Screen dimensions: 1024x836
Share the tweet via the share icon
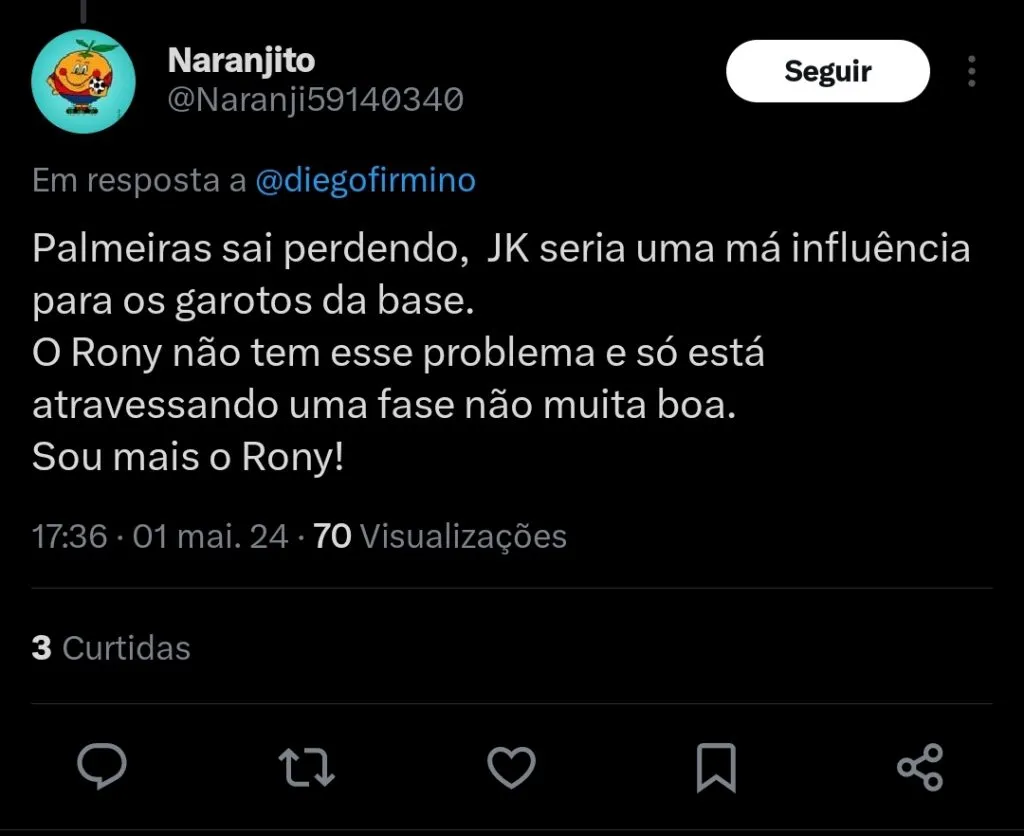[920, 767]
